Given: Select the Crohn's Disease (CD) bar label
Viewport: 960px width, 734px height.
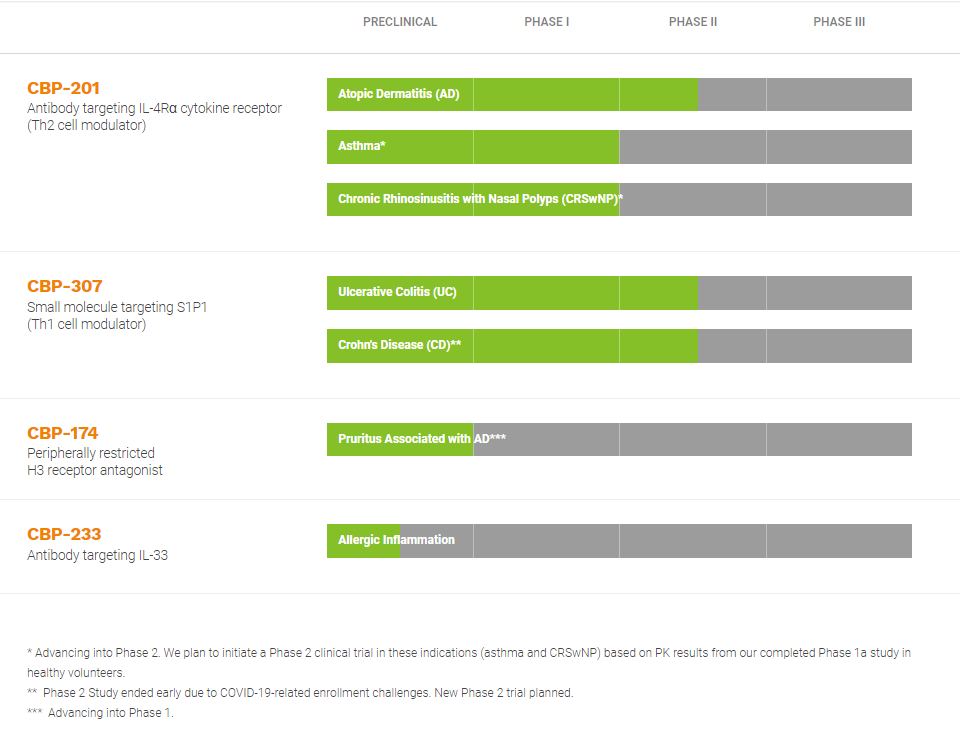Looking at the screenshot, I should click(x=399, y=345).
